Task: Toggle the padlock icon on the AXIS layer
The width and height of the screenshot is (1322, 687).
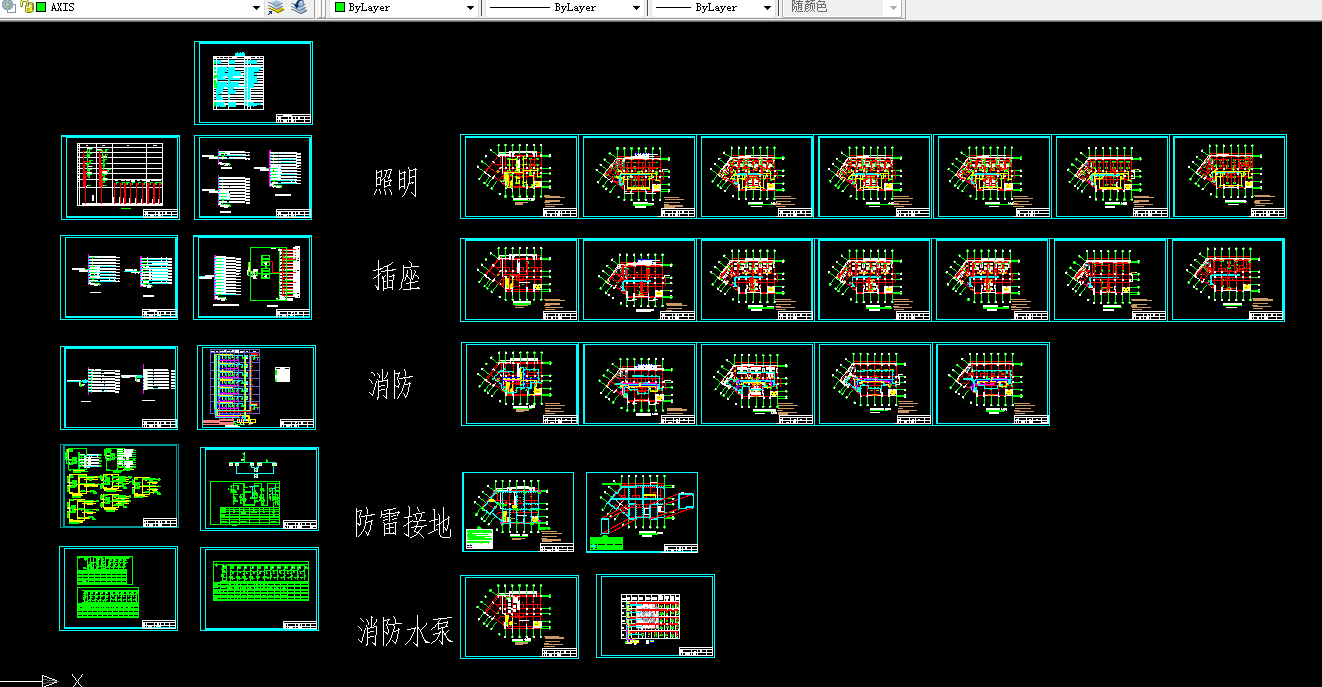Action: (x=25, y=8)
